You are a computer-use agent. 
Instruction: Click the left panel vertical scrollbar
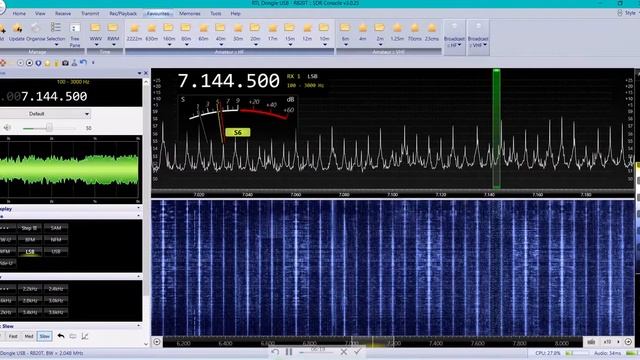click(x=146, y=212)
